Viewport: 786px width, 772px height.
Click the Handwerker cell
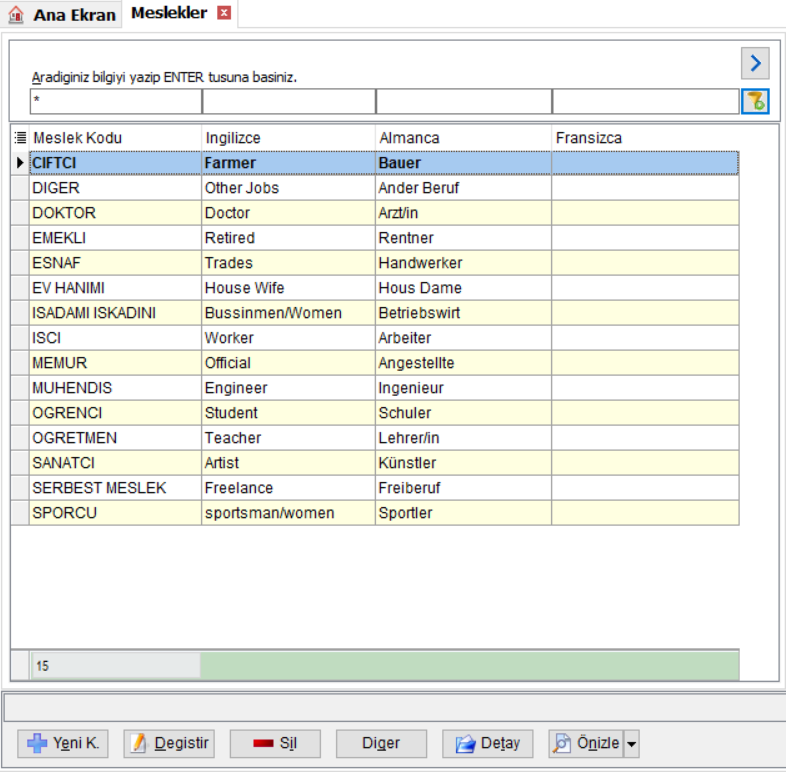464,263
